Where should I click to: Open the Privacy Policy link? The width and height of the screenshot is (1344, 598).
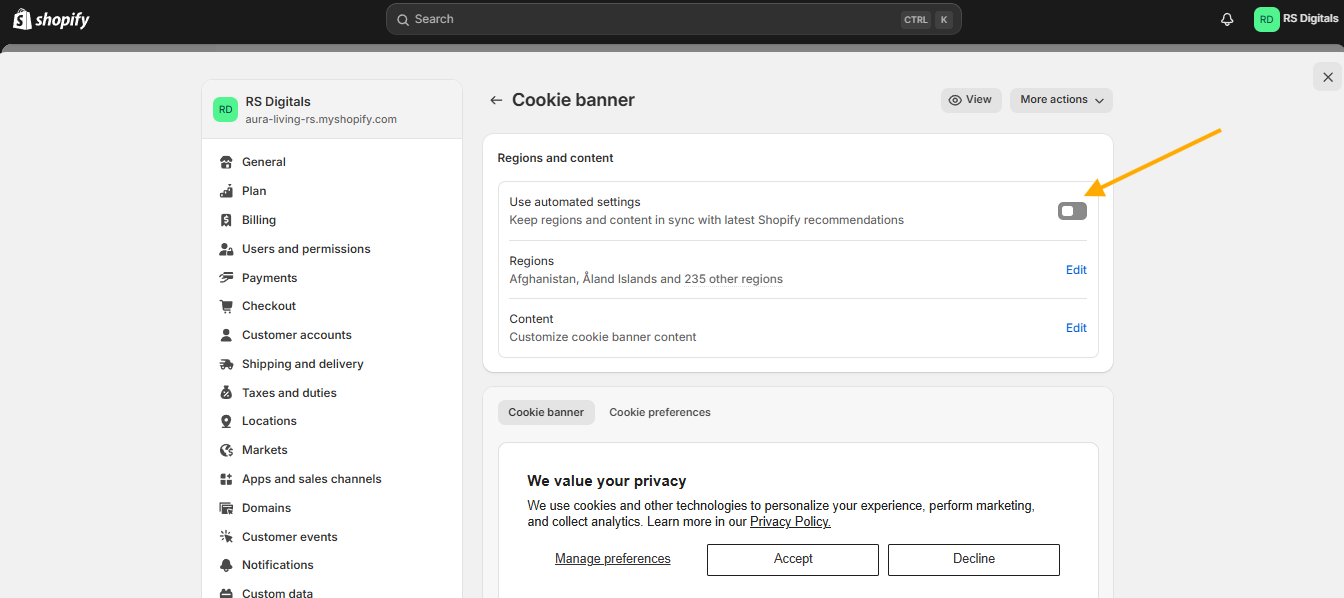tap(790, 522)
